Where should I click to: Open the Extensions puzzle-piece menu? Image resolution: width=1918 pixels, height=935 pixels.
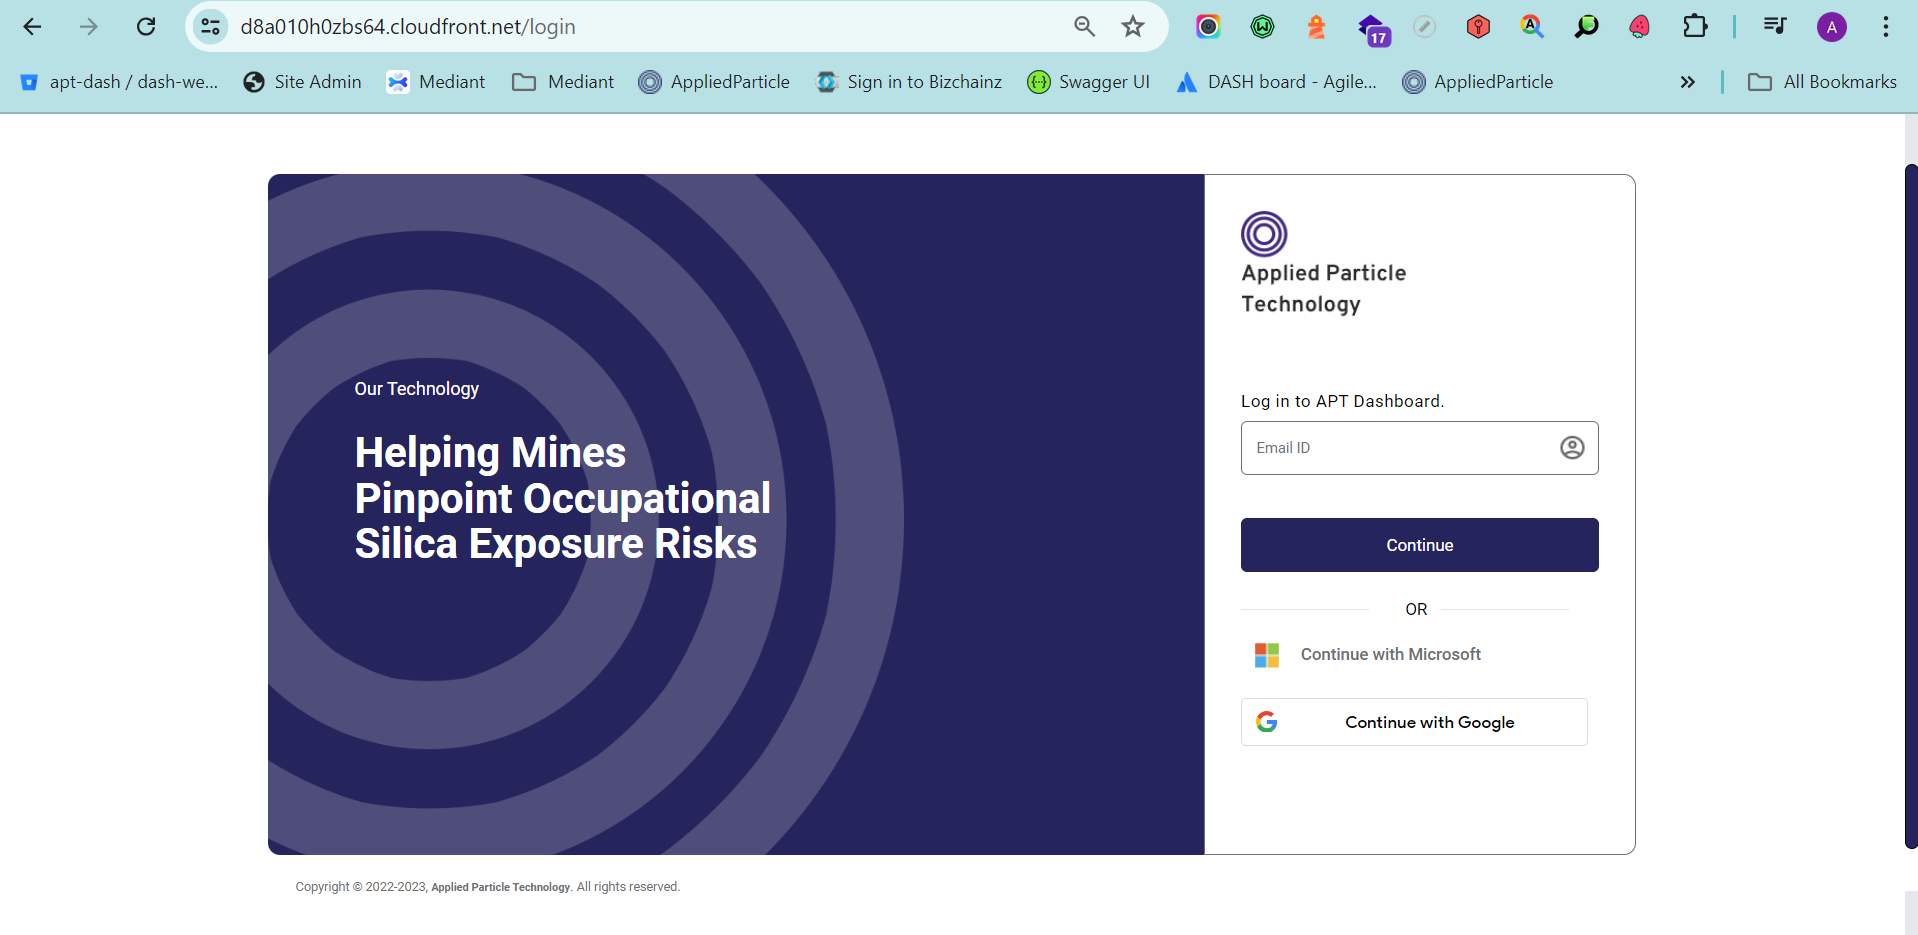coord(1695,27)
